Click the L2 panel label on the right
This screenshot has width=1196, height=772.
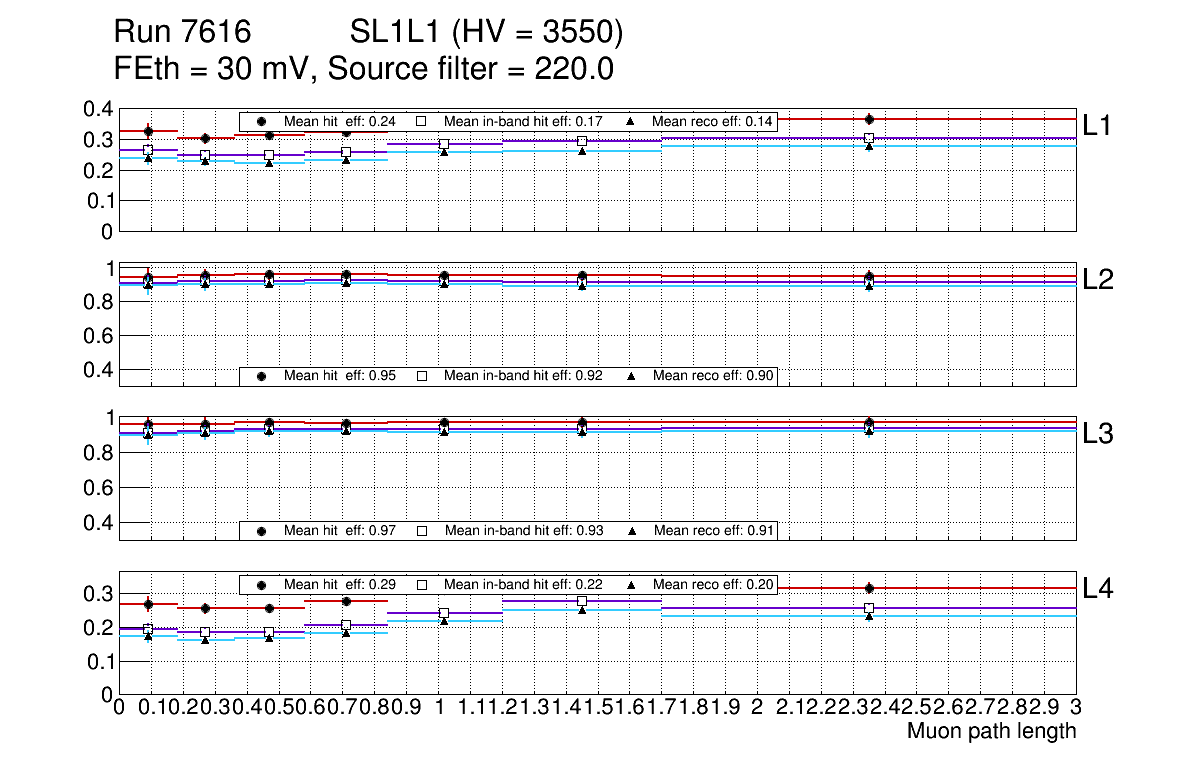pyautogui.click(x=1098, y=280)
